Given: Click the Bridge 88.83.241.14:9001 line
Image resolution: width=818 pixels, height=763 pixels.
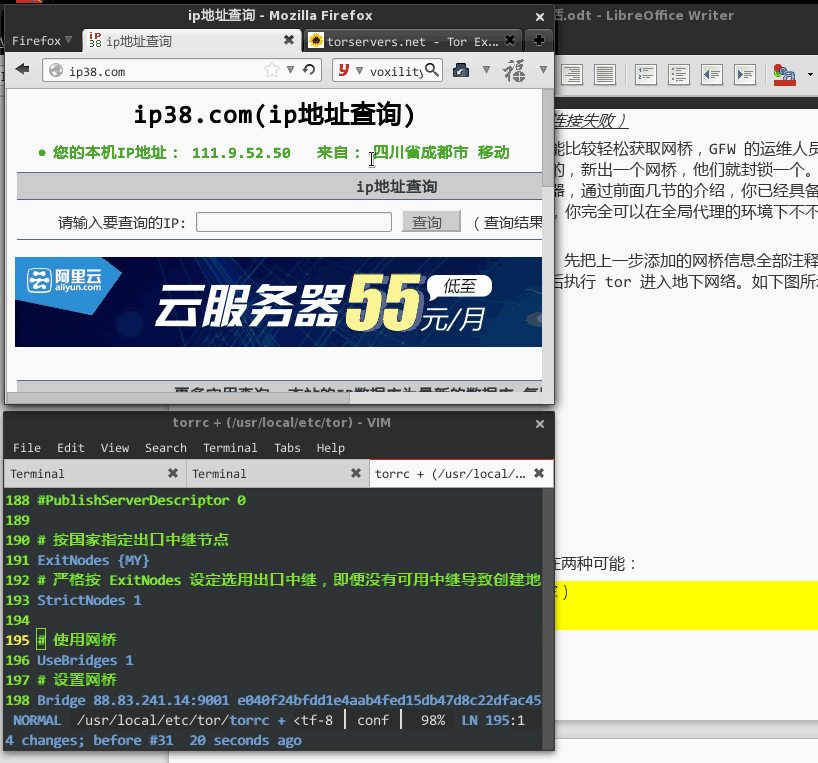Looking at the screenshot, I should click(288, 700).
